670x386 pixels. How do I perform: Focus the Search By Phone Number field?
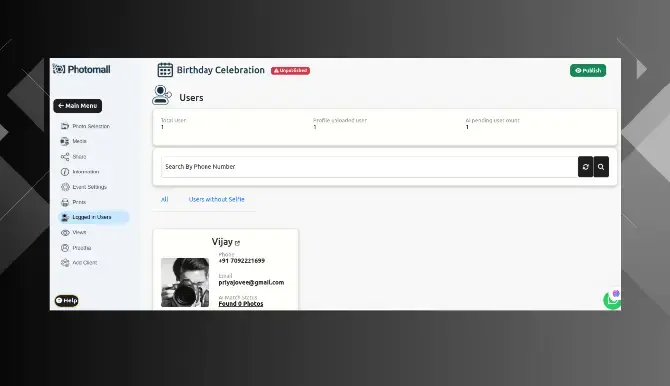[370, 167]
